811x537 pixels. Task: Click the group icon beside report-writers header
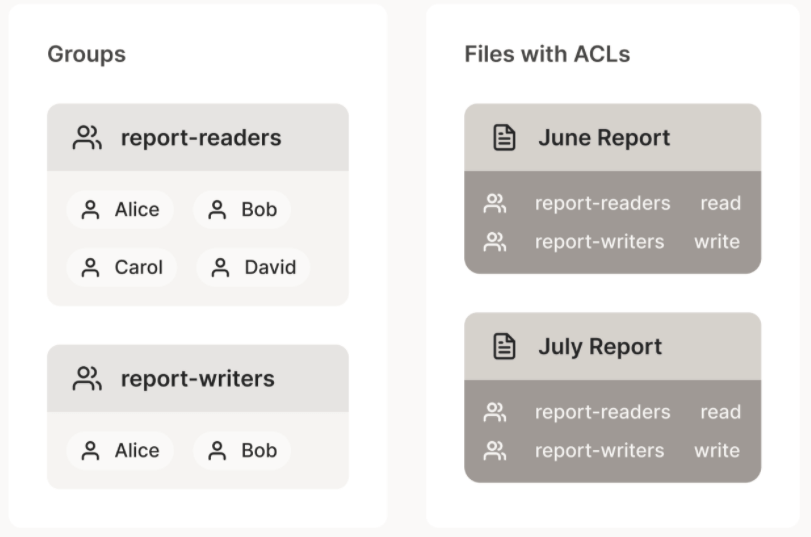(x=88, y=379)
